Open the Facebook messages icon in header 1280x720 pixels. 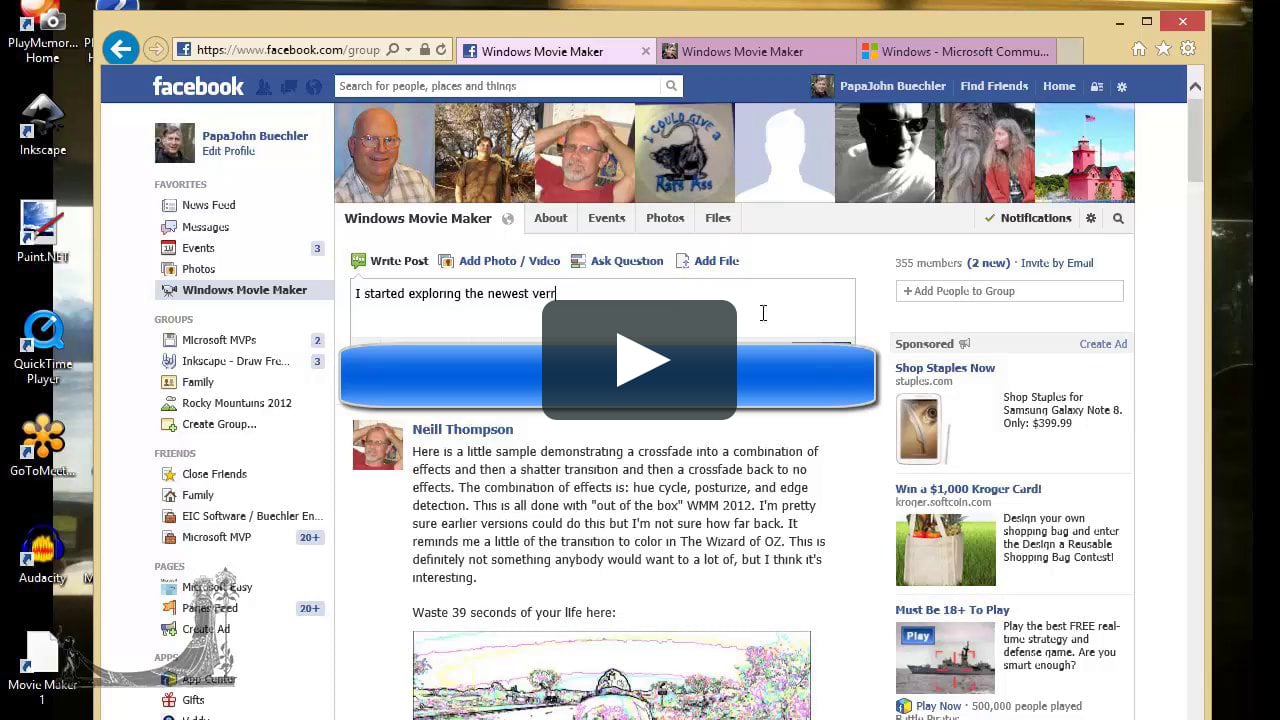tap(289, 87)
